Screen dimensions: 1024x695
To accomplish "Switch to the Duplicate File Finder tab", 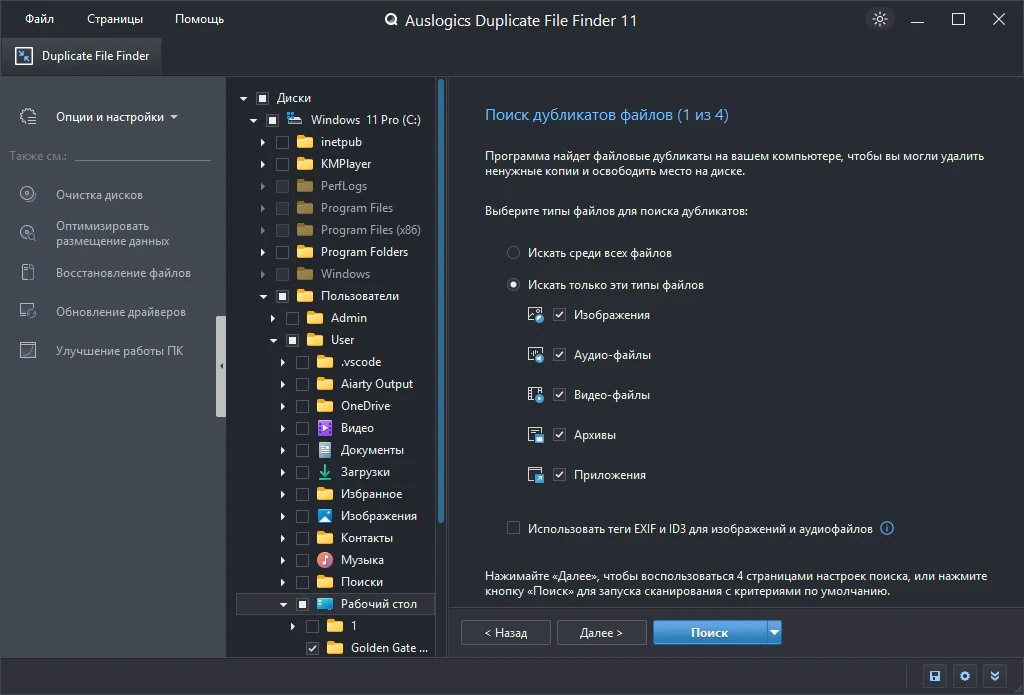I will pos(82,56).
